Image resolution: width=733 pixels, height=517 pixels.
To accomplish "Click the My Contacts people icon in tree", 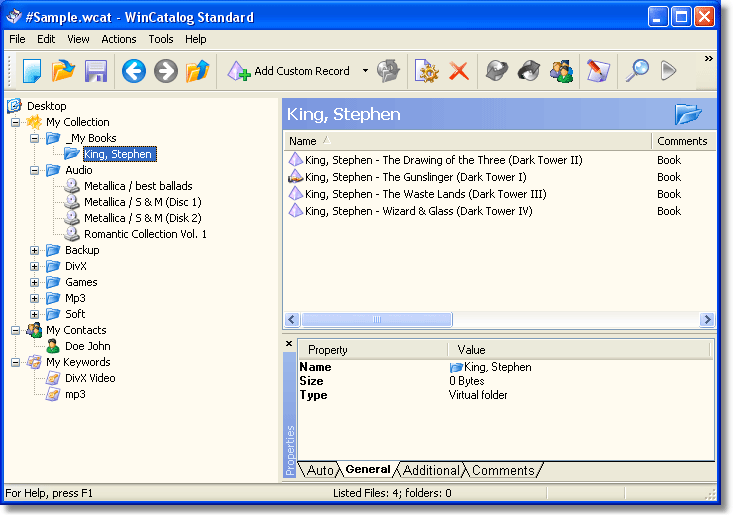I will (34, 330).
